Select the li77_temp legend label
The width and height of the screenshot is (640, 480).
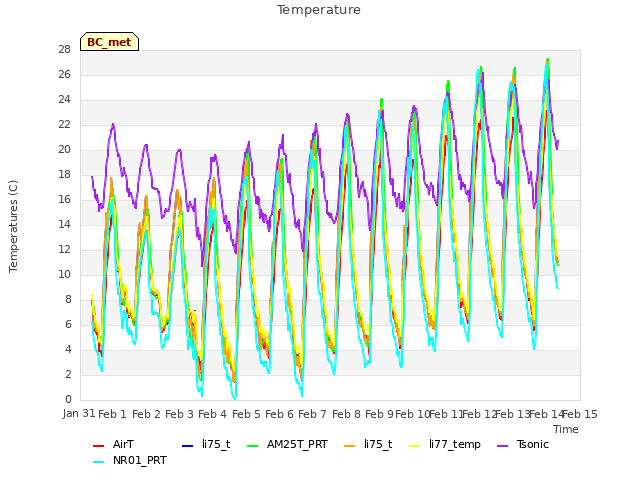pos(455,445)
